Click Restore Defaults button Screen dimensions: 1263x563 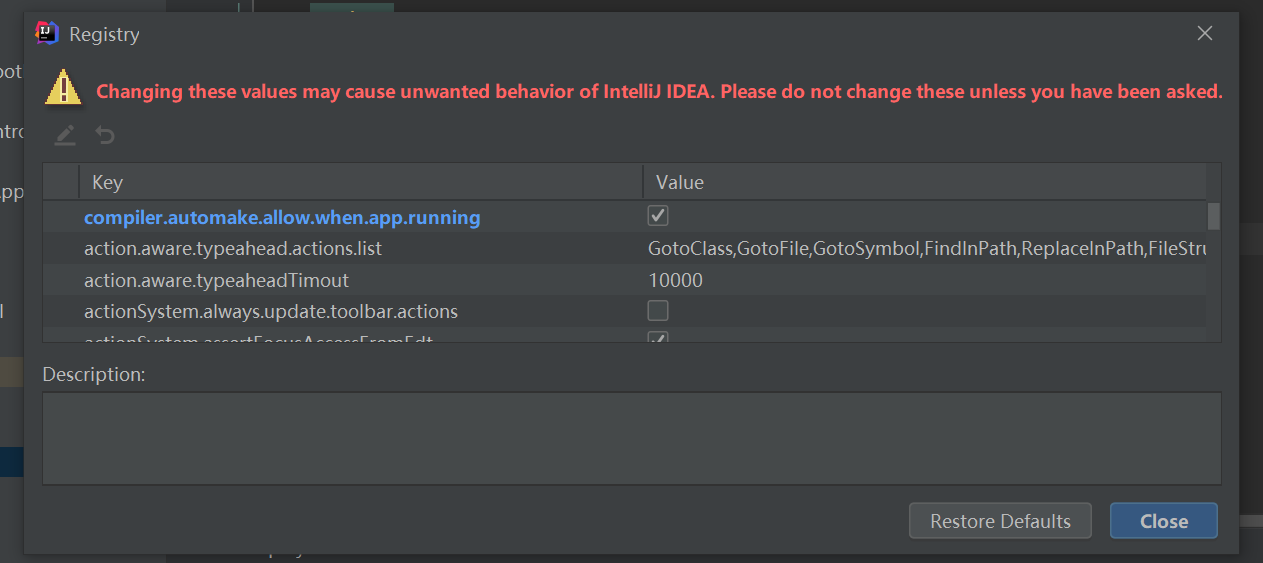click(1000, 521)
